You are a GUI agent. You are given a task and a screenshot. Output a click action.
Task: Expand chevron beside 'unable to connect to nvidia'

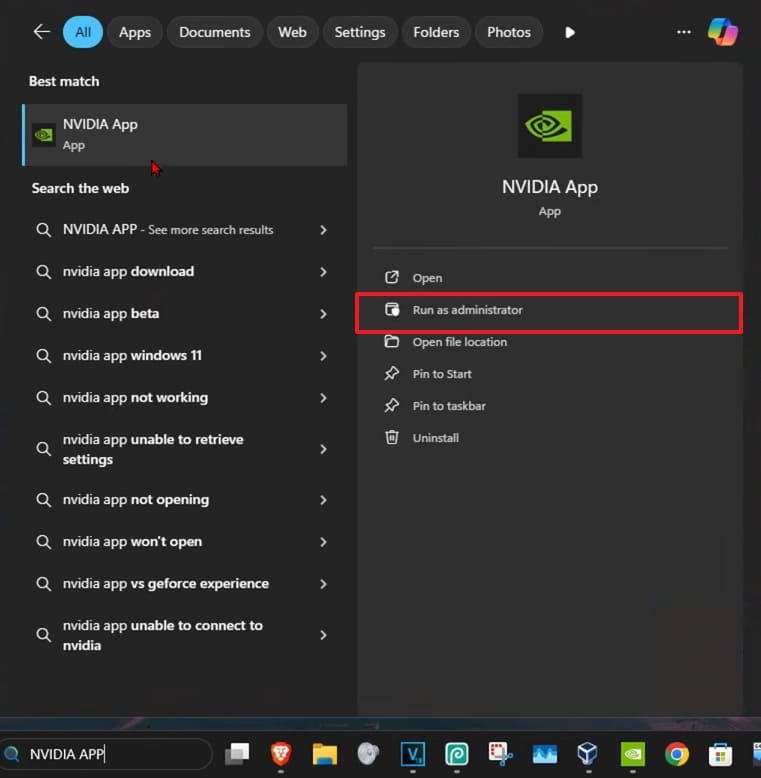[323, 635]
